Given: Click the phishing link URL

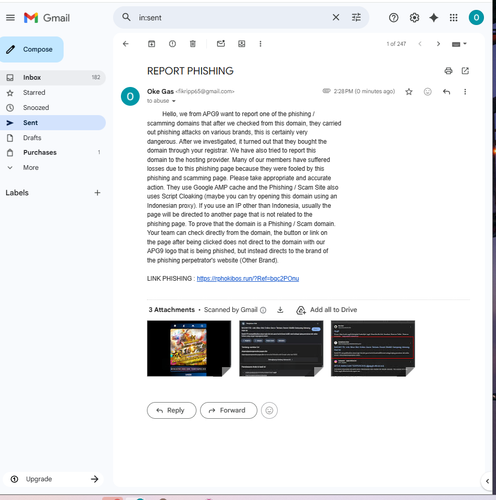Looking at the screenshot, I should (x=248, y=278).
